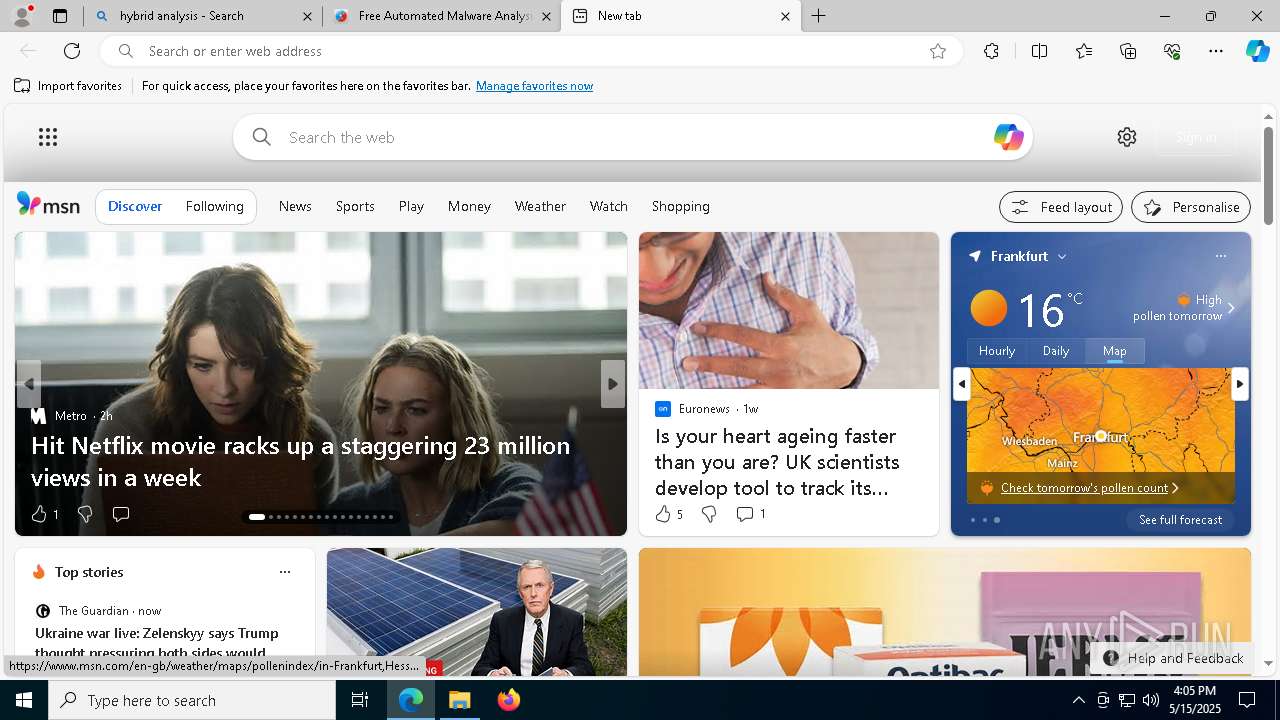Open the Favorites list icon
This screenshot has height=720, width=1280.
coord(1084,51)
